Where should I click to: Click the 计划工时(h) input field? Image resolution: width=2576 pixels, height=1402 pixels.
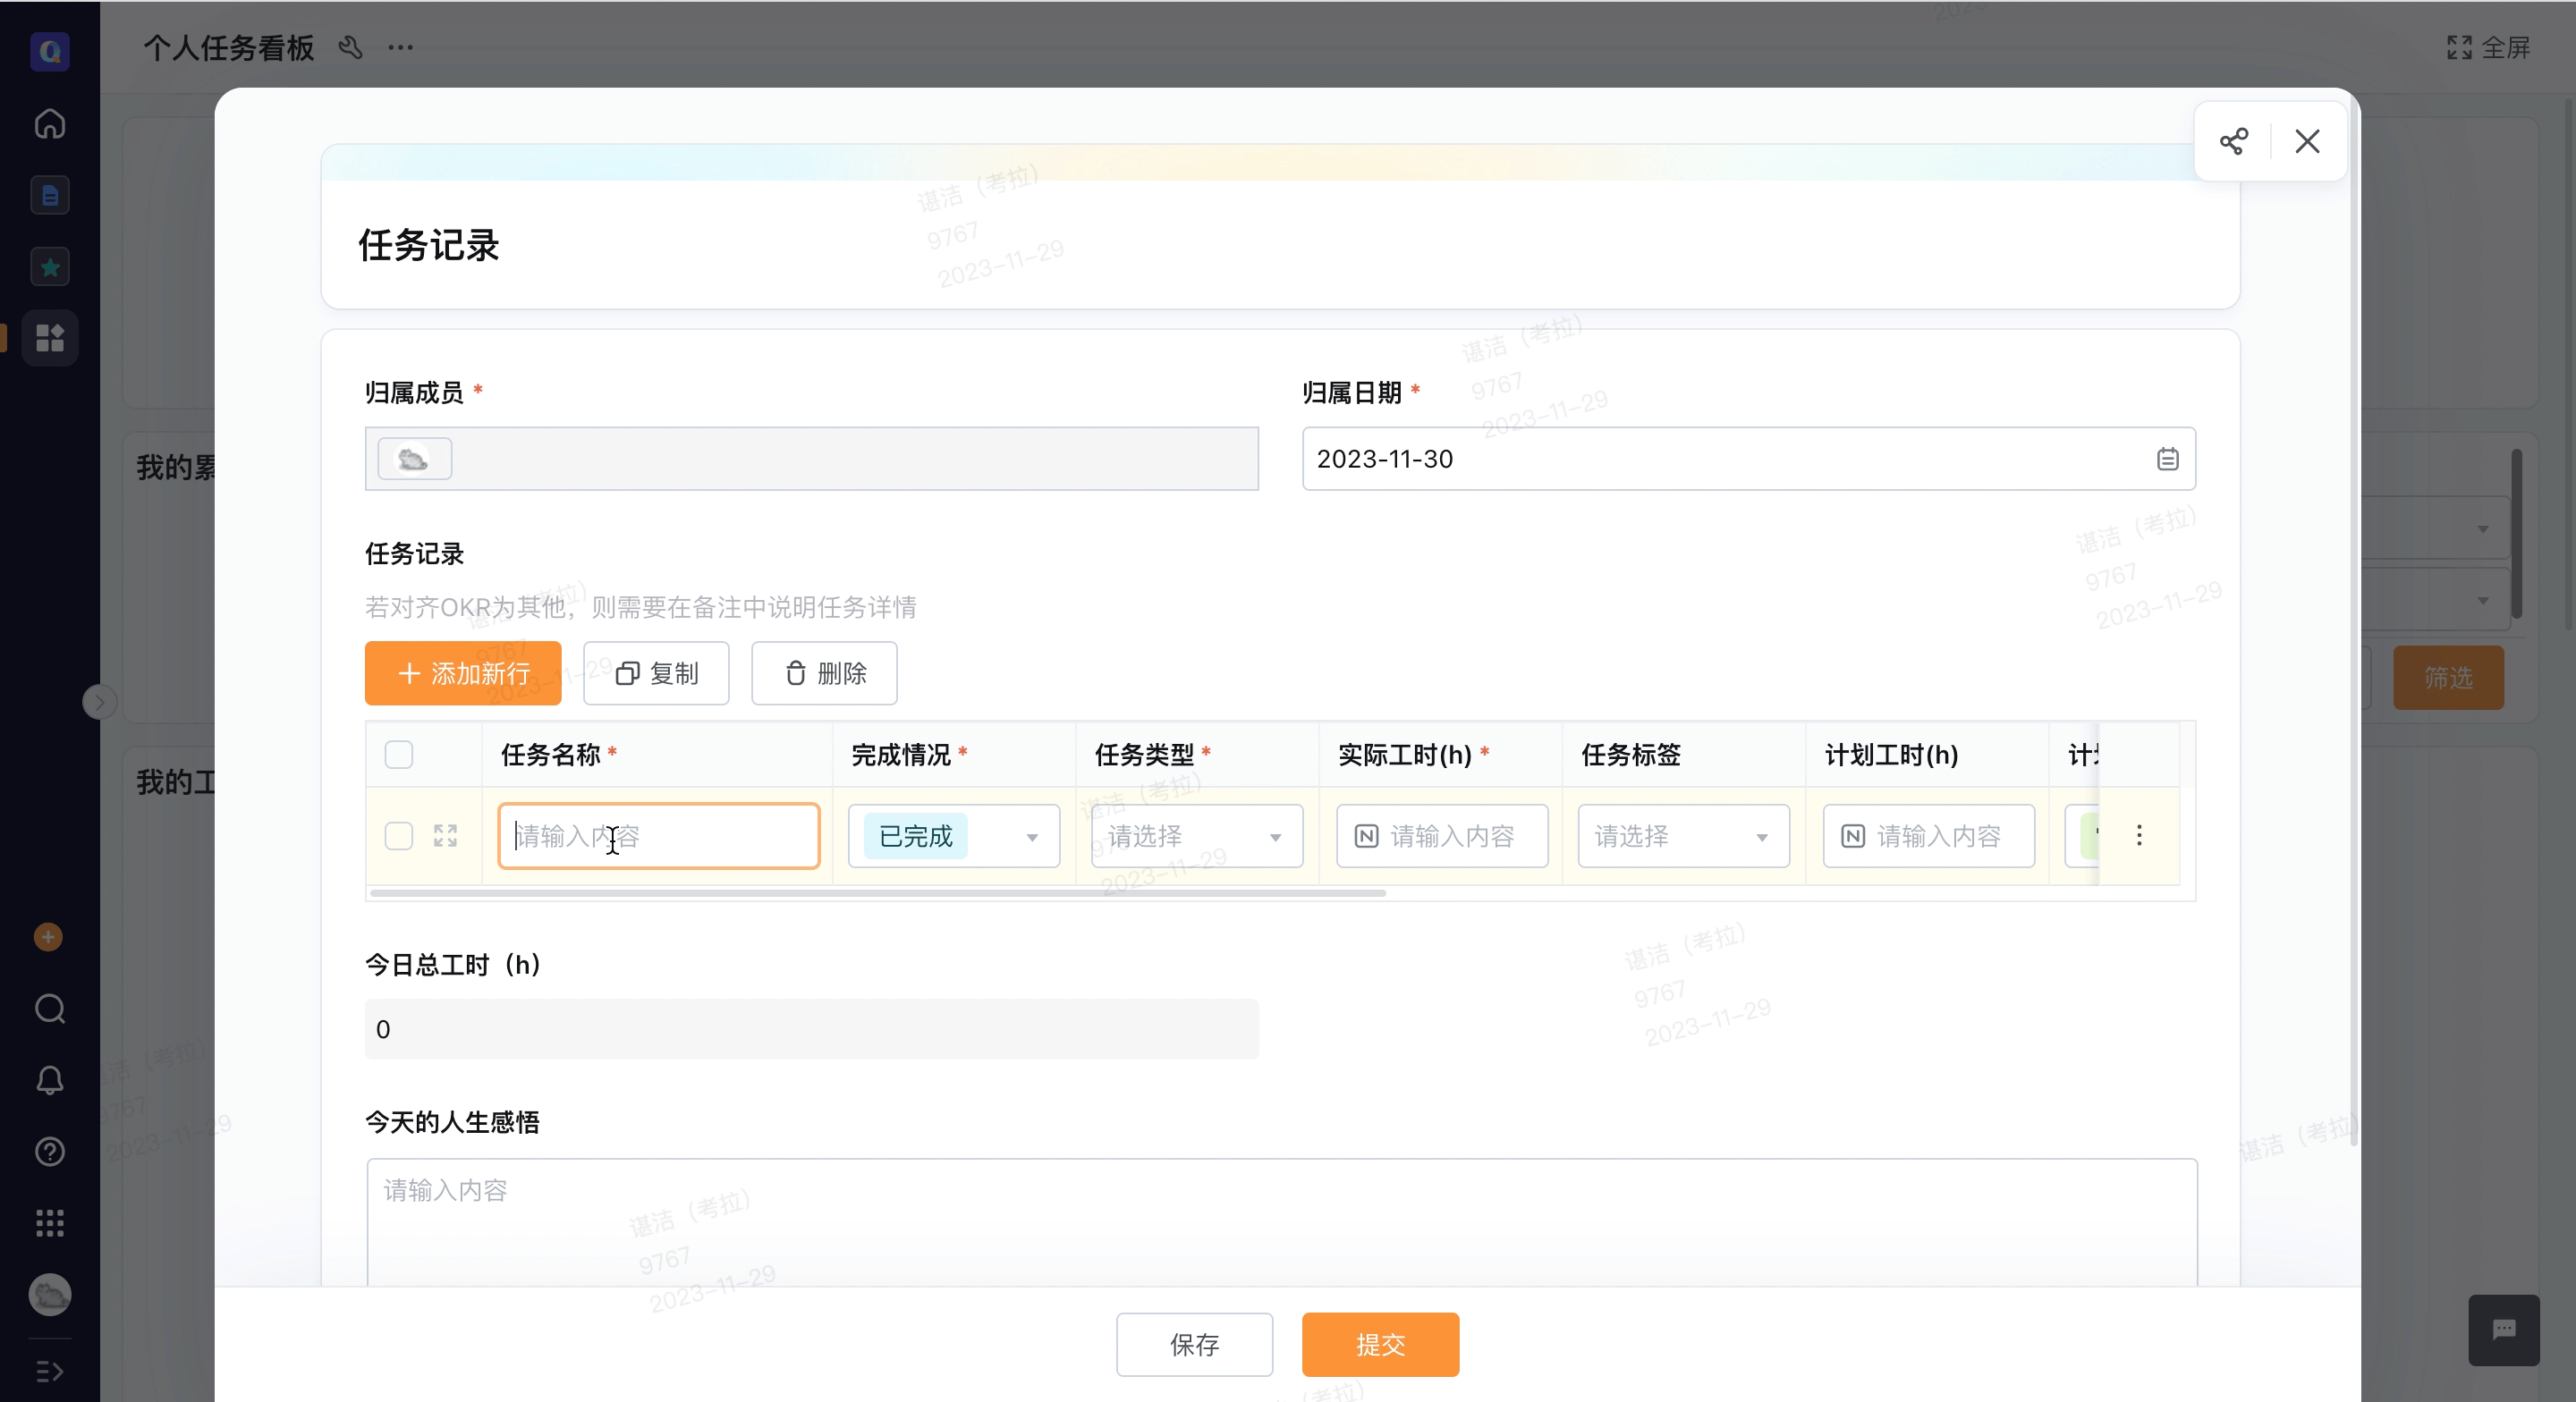tap(1929, 836)
